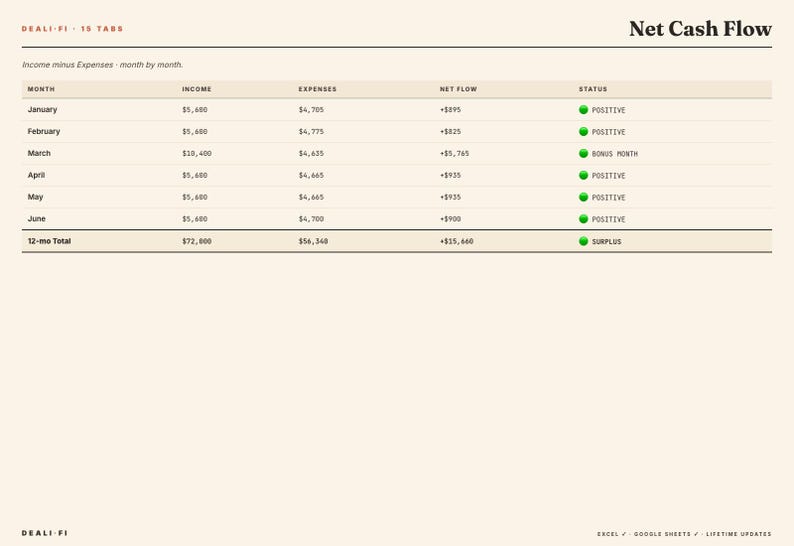This screenshot has width=794, height=546.
Task: Click March's net flow +$5,765
Action: 454,153
